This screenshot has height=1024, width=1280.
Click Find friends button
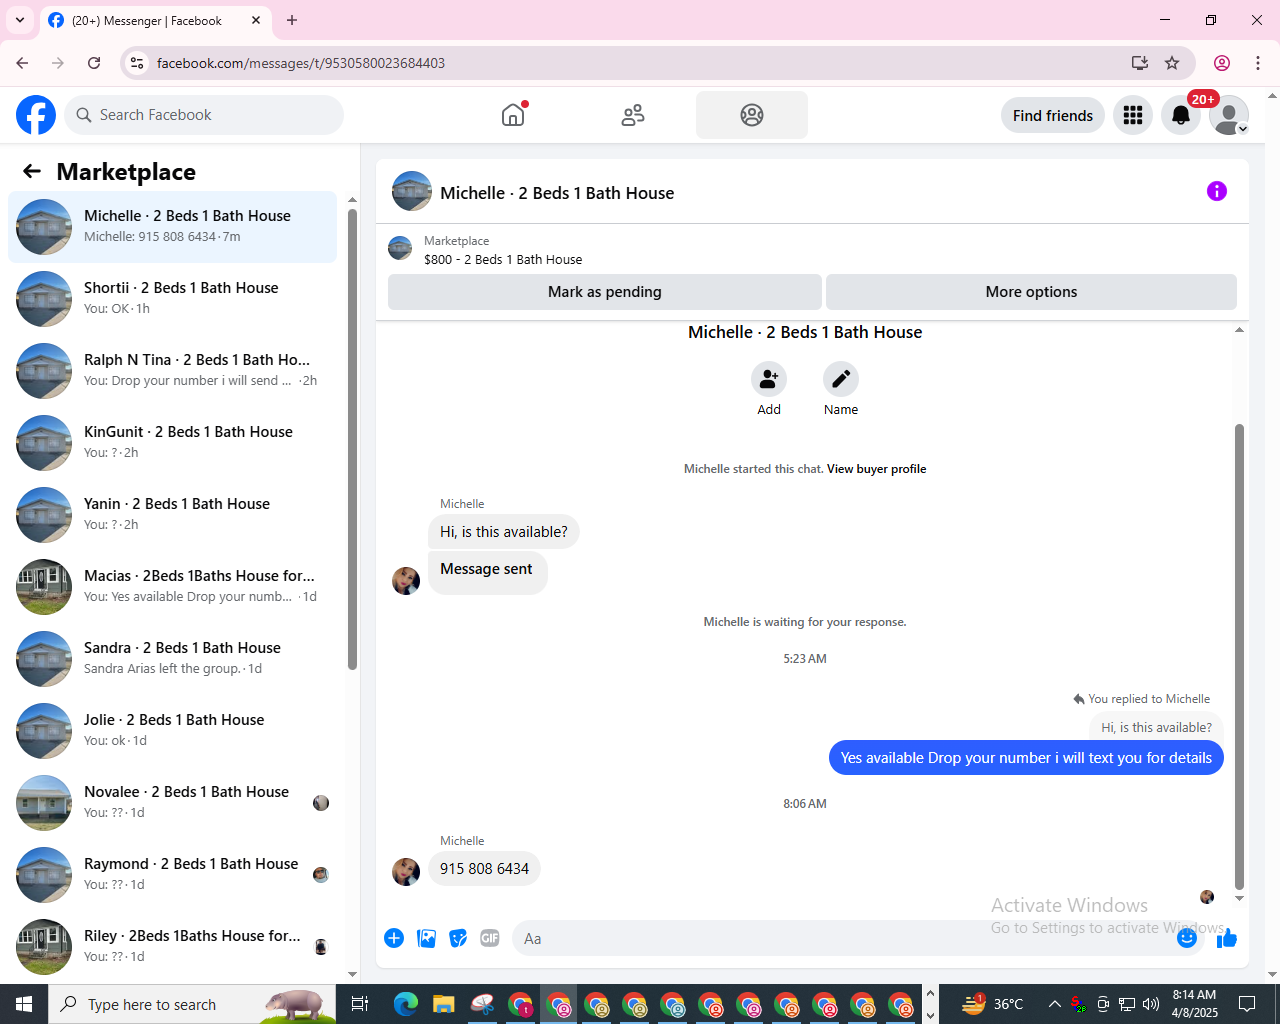tap(1053, 115)
